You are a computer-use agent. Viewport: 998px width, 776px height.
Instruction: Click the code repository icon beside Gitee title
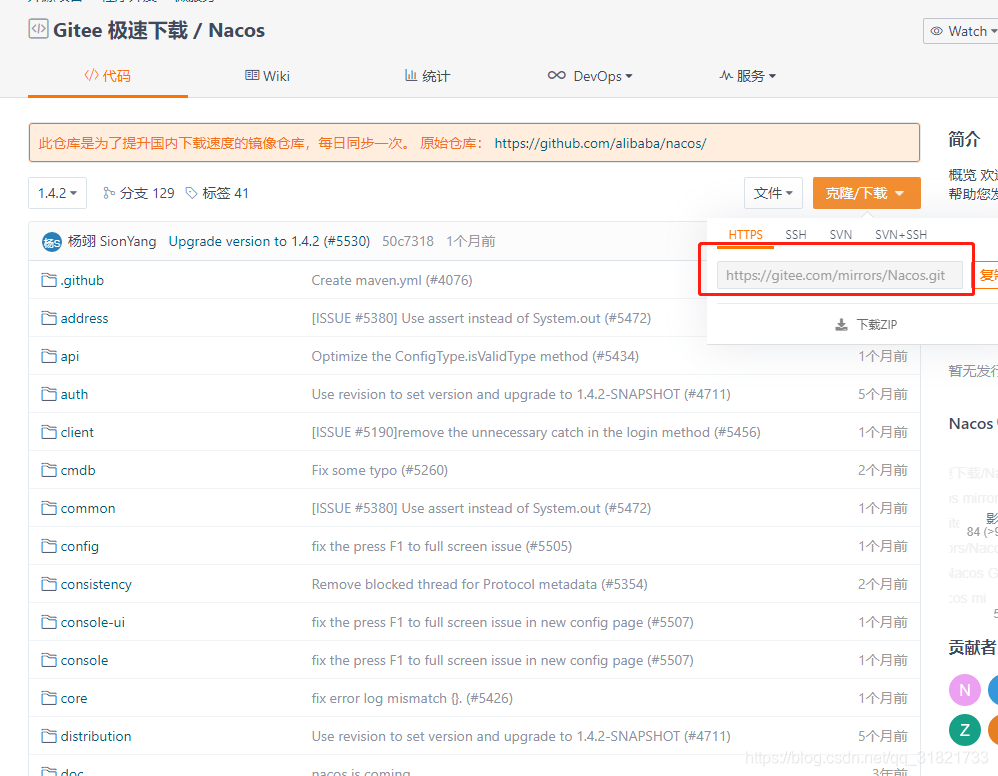38,29
